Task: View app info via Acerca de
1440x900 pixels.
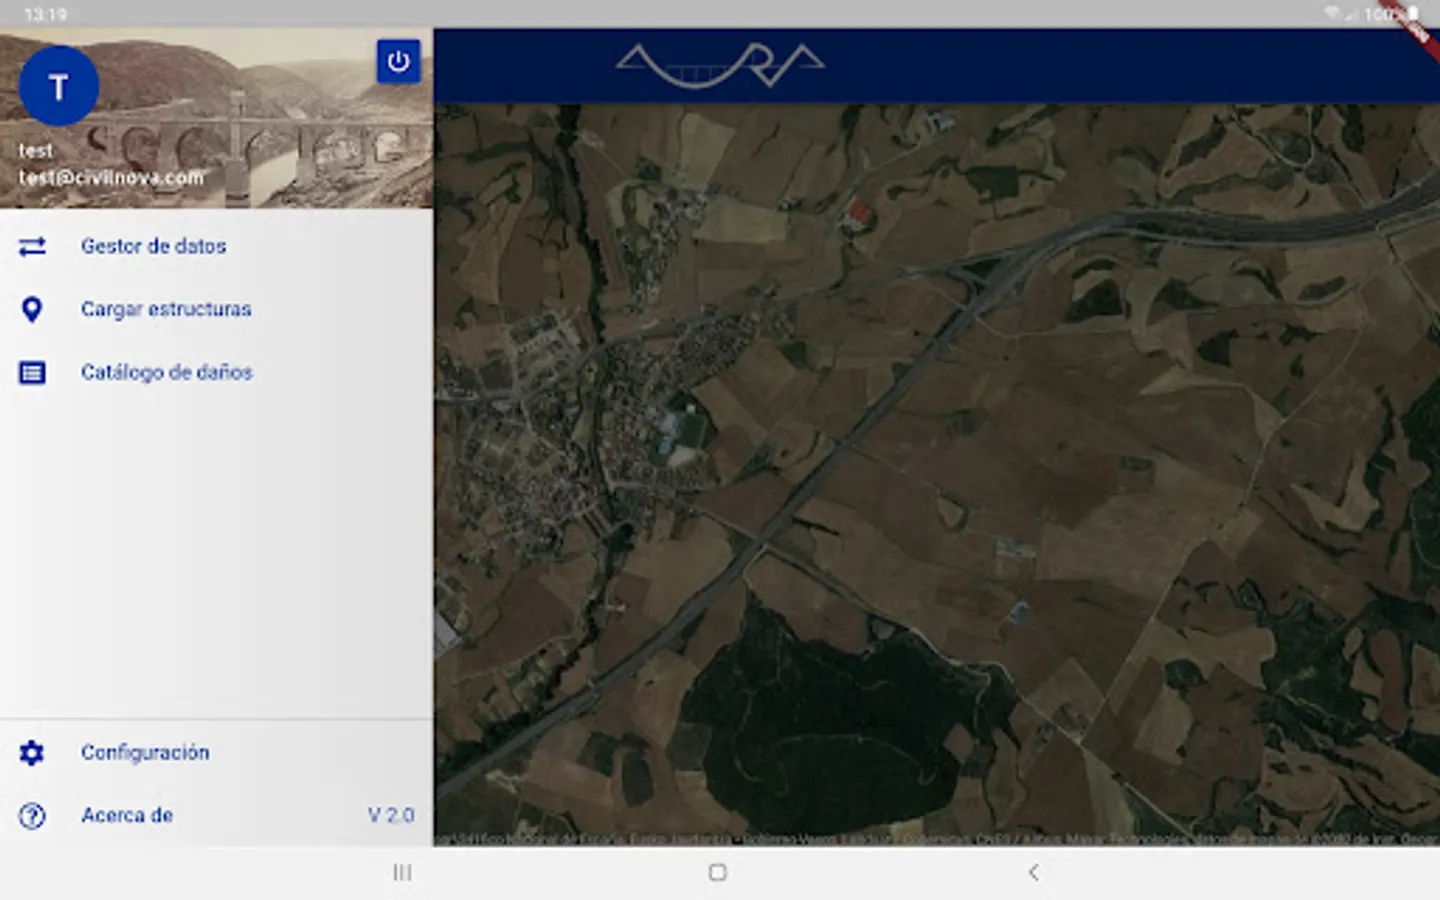Action: pyautogui.click(x=126, y=815)
